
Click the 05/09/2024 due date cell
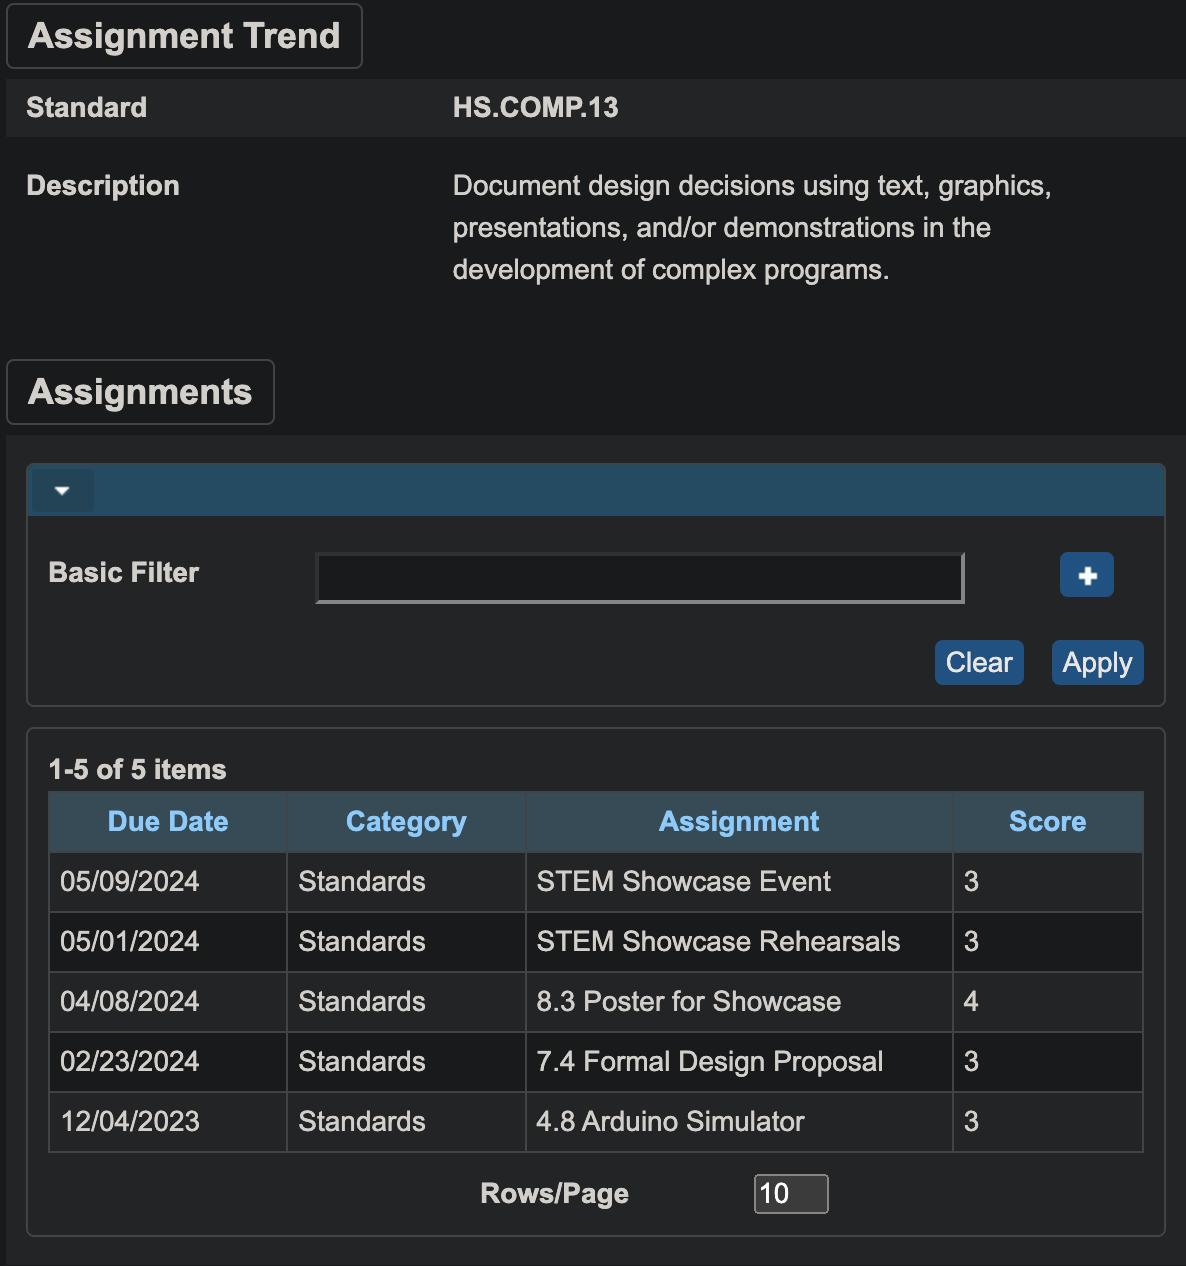pos(130,882)
